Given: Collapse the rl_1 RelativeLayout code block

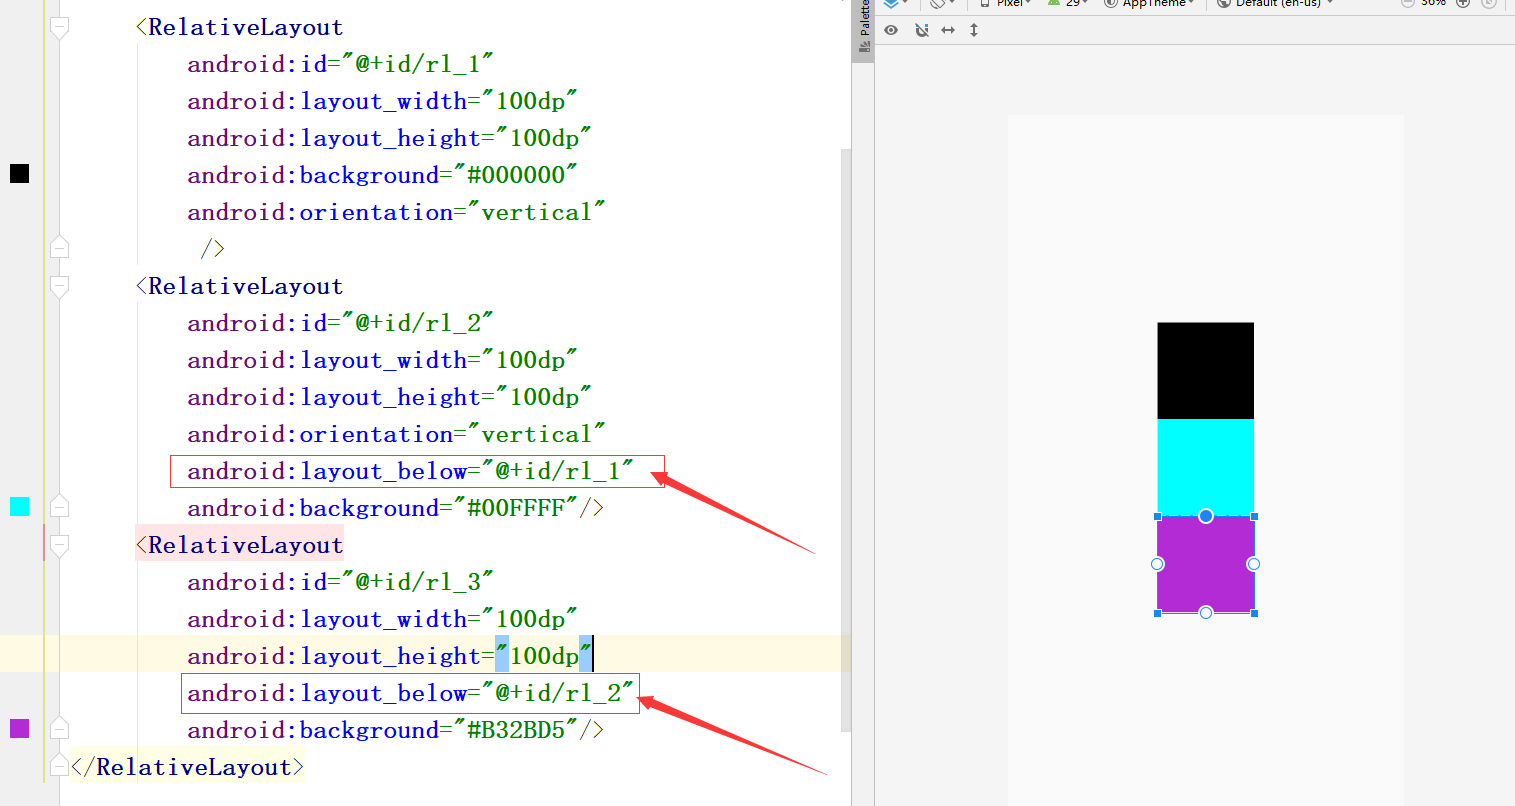Looking at the screenshot, I should pos(58,27).
